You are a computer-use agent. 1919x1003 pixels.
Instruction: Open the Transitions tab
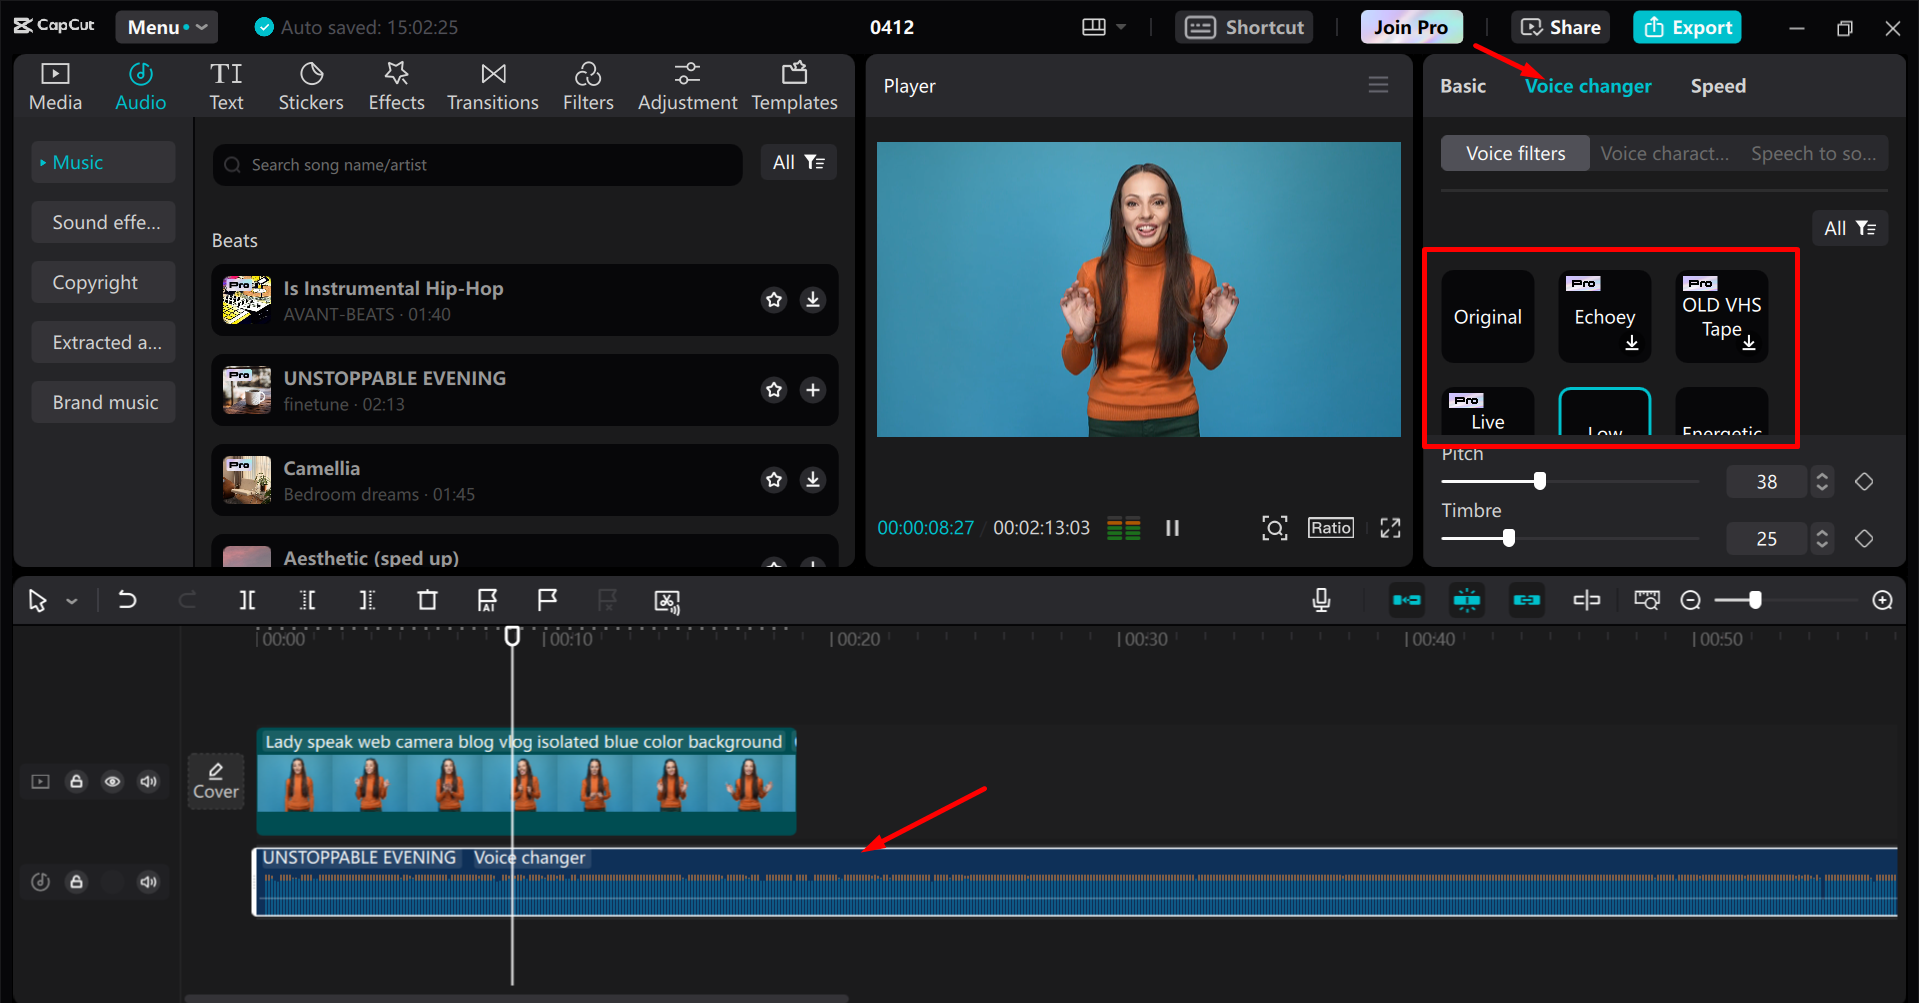click(493, 87)
